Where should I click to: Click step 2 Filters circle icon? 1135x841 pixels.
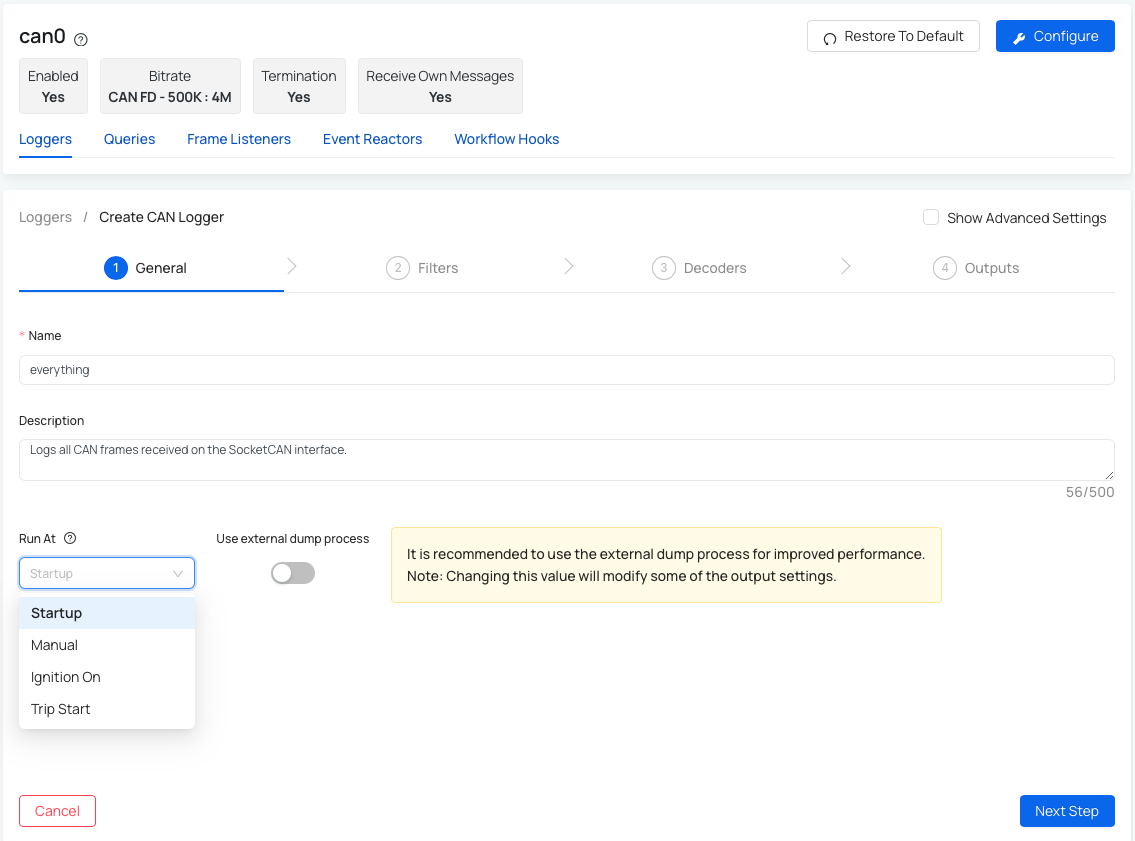[398, 268]
